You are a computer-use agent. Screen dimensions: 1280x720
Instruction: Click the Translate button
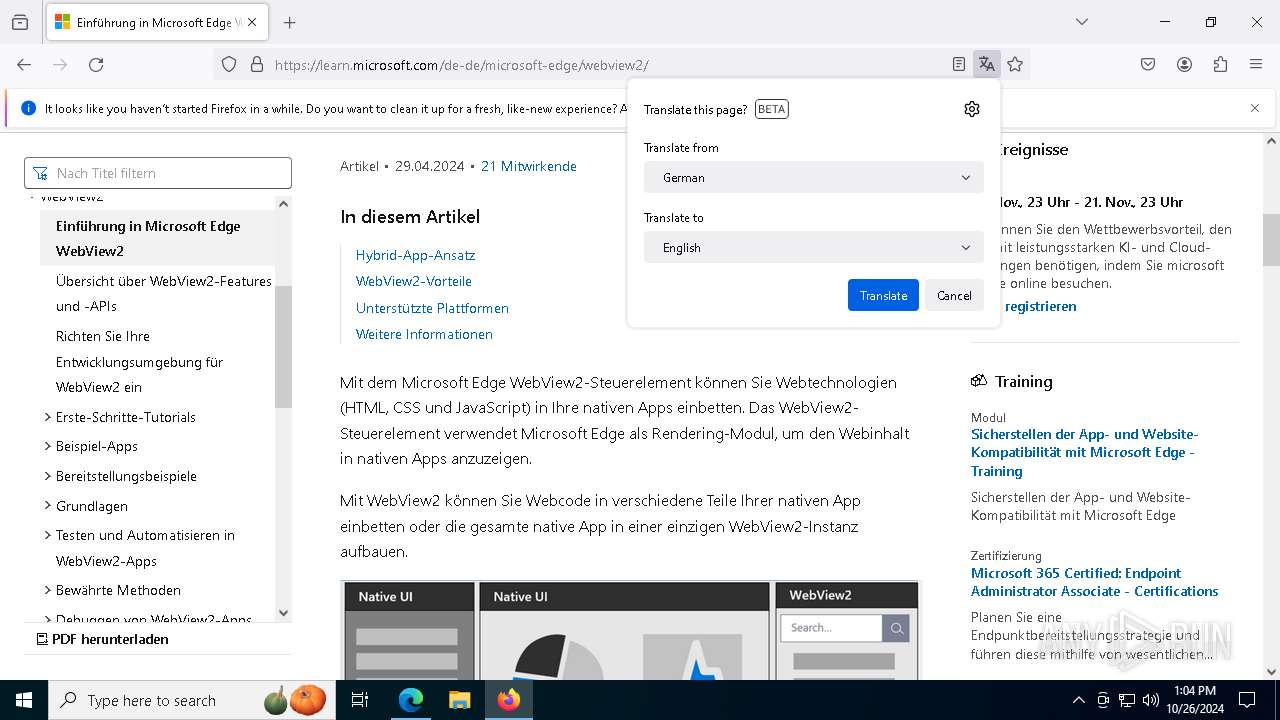pyautogui.click(x=883, y=295)
